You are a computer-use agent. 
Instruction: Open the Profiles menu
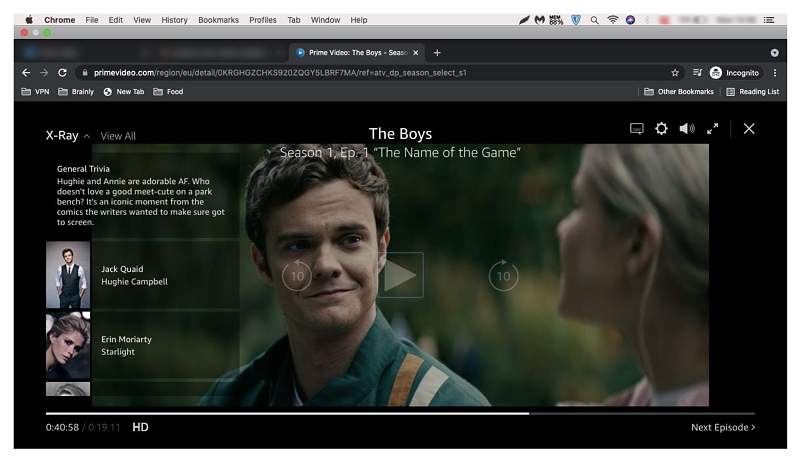click(263, 20)
